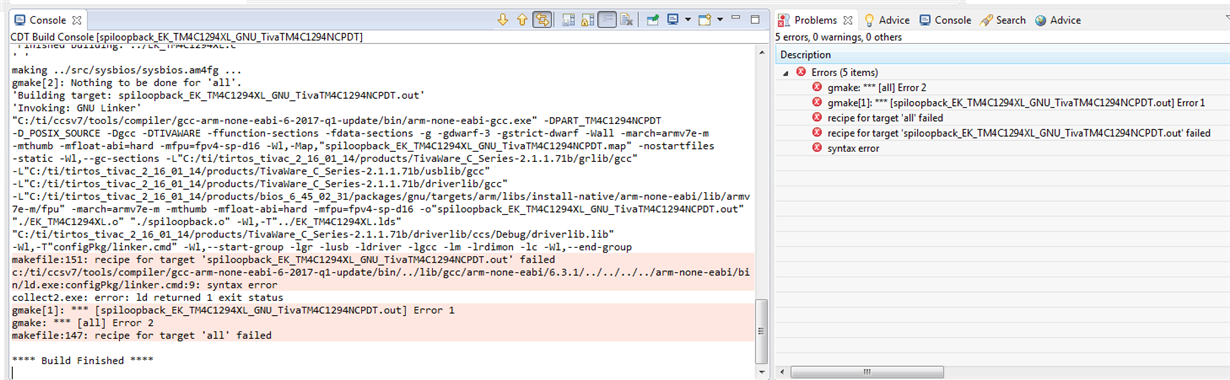
Task: Go to next error in build console
Action: 503,19
